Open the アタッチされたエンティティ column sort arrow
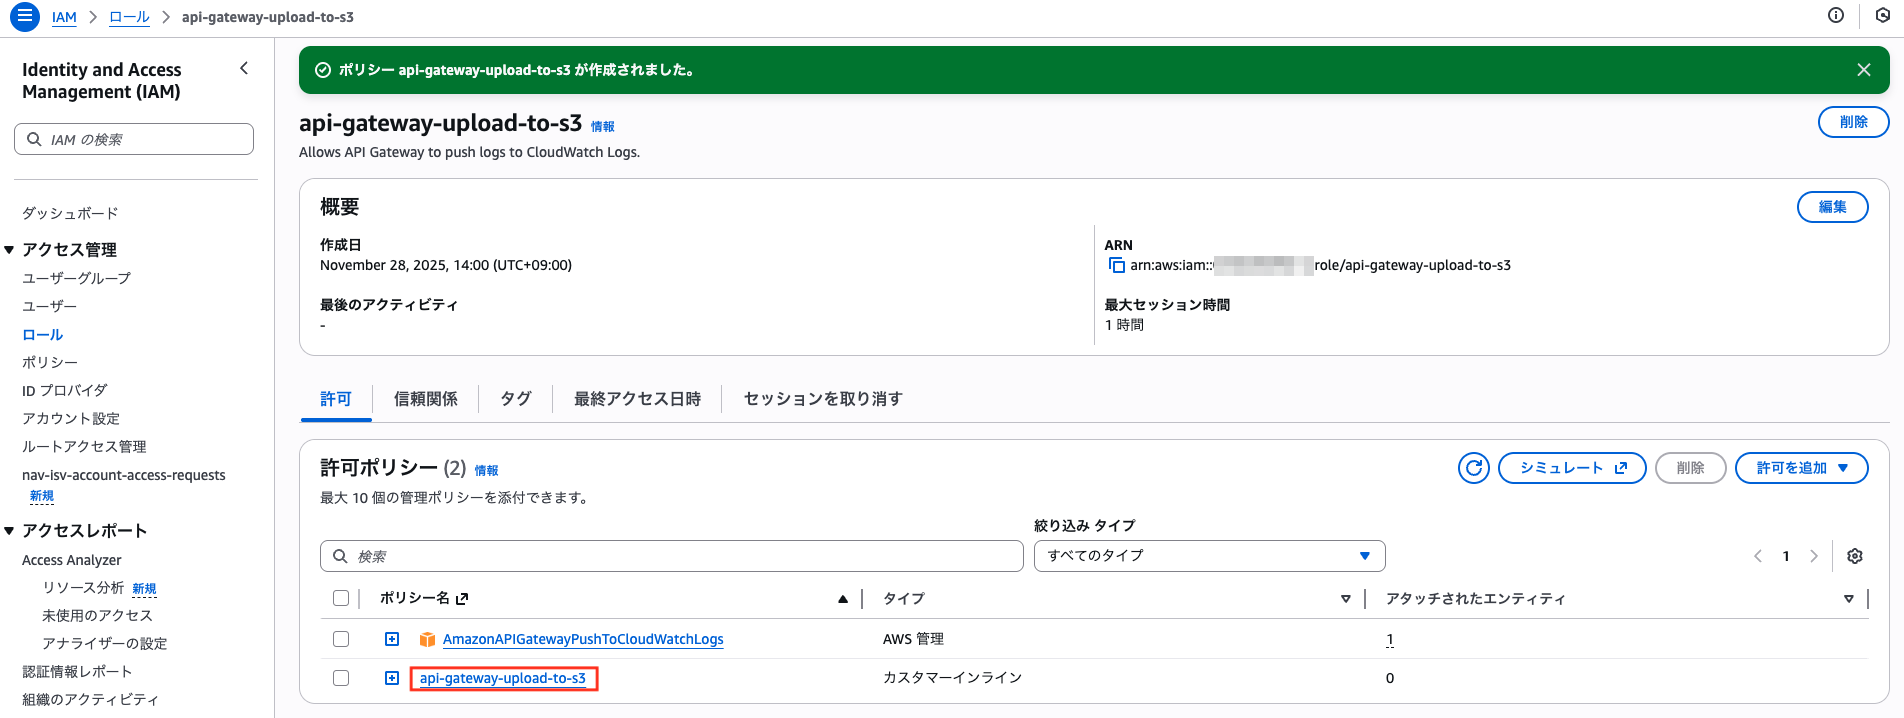1904x718 pixels. point(1849,599)
